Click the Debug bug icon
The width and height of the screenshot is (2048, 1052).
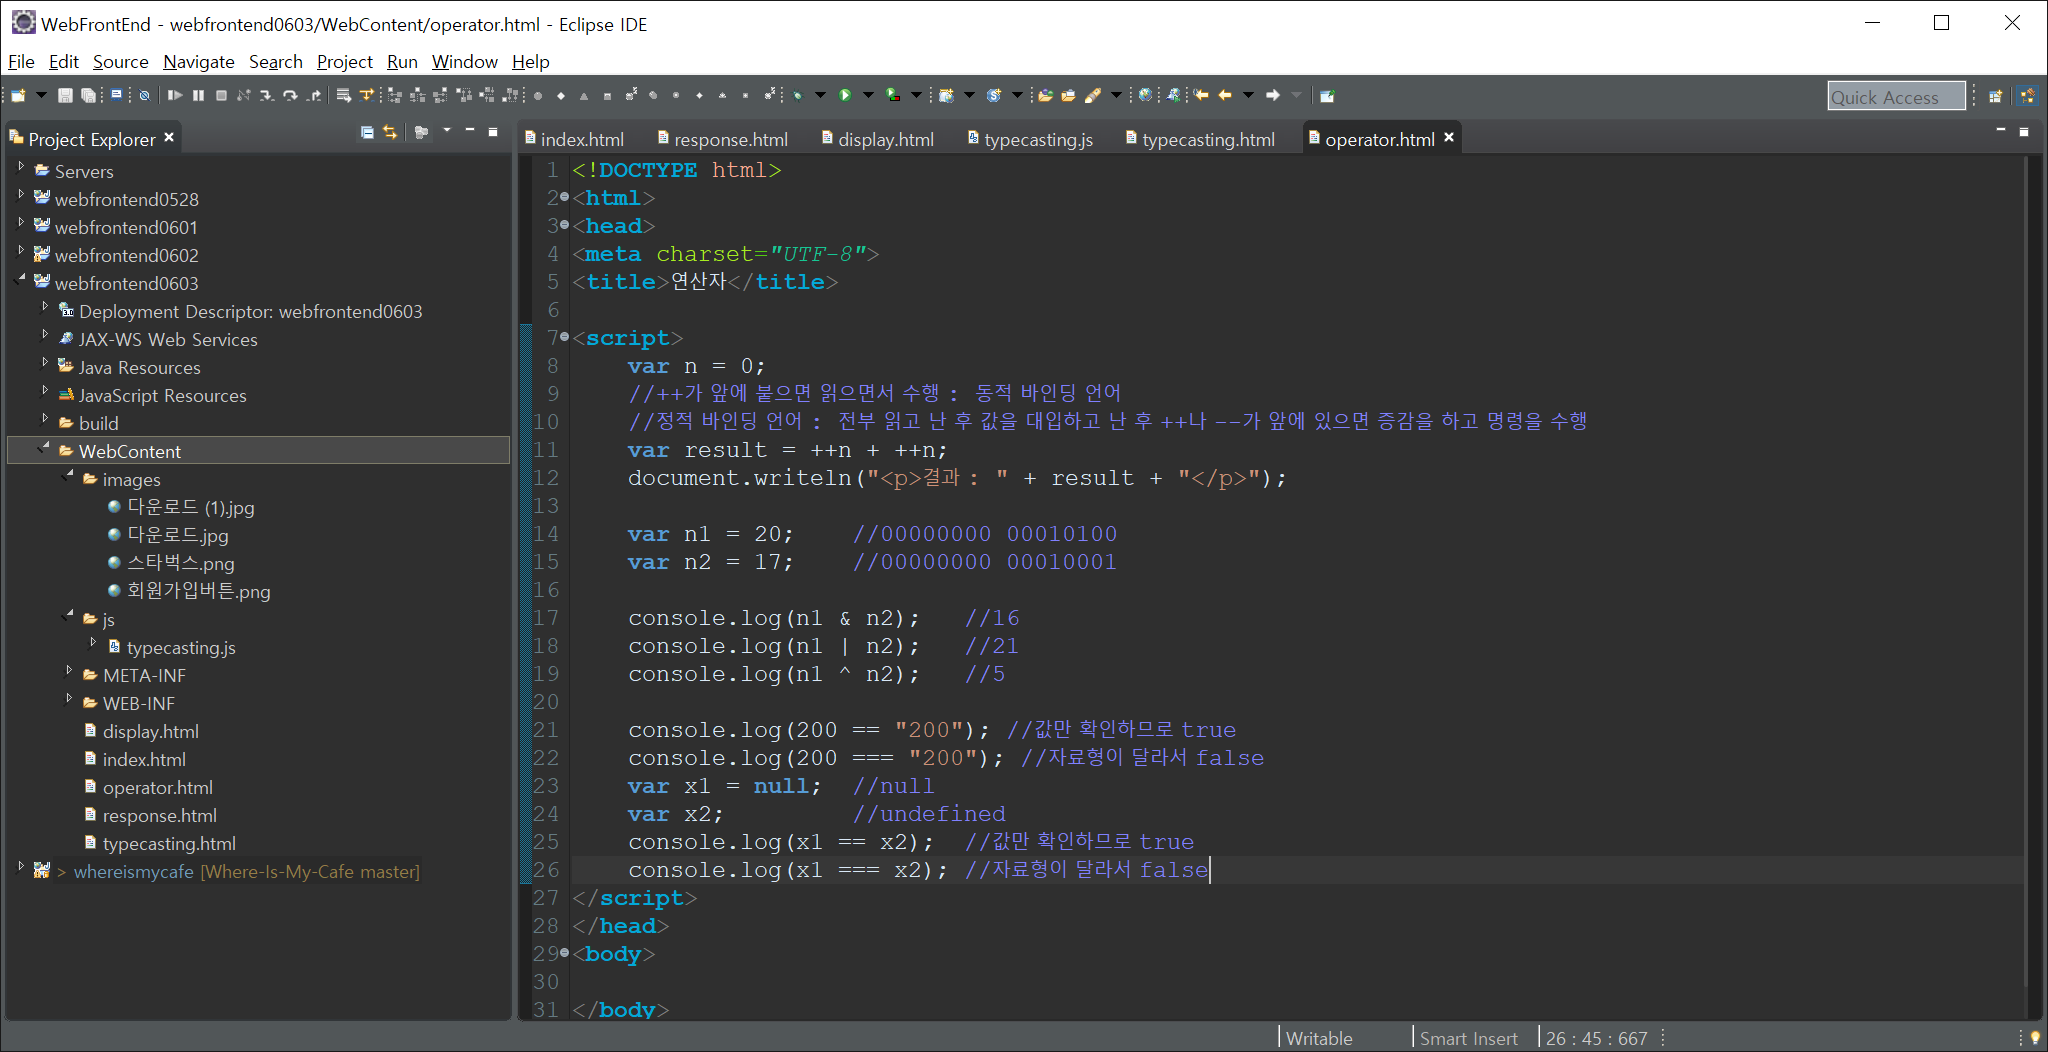[798, 96]
